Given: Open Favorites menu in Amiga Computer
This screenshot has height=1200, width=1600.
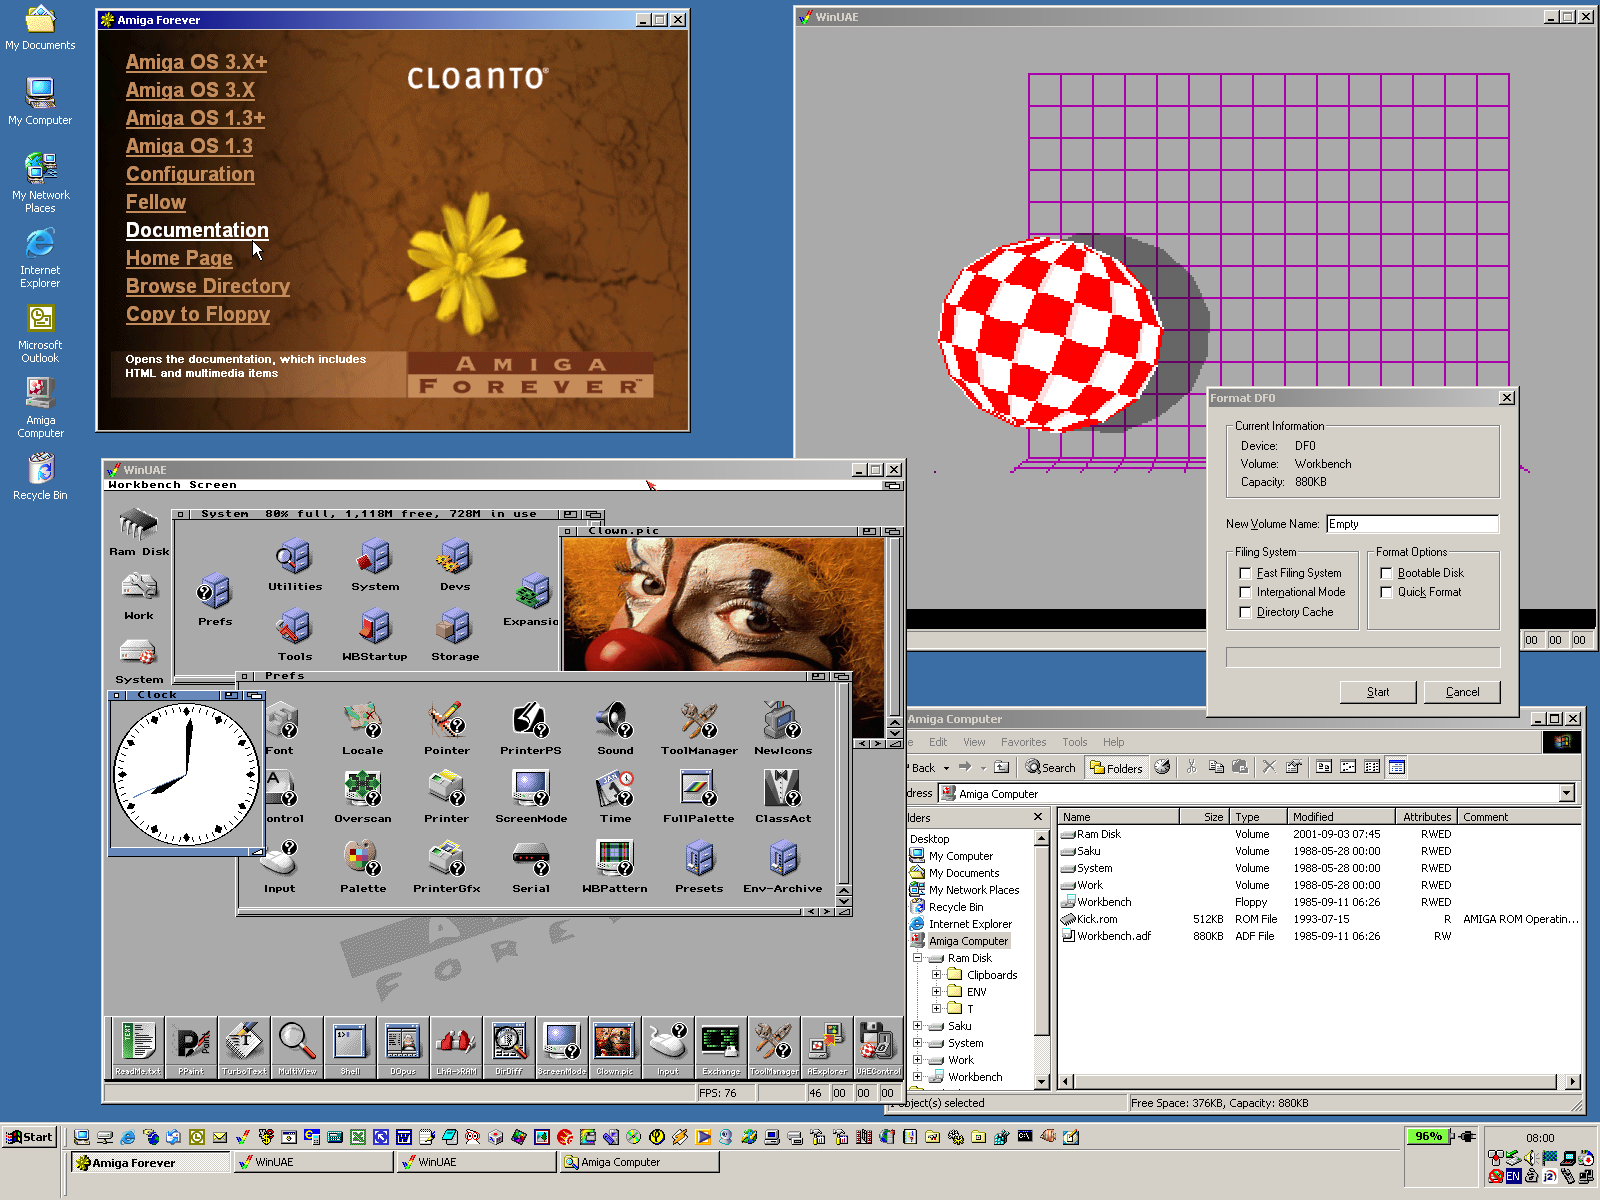Looking at the screenshot, I should pos(1023,742).
